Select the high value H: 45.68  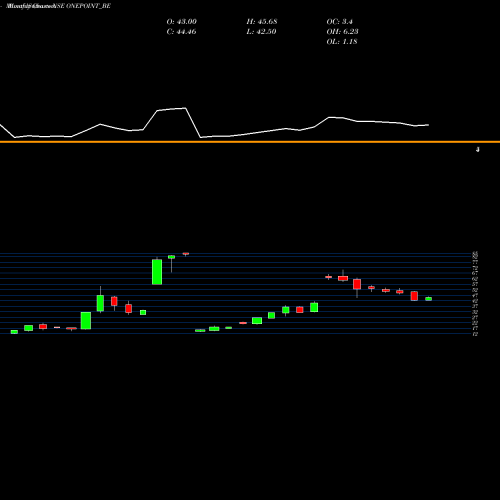pos(262,22)
